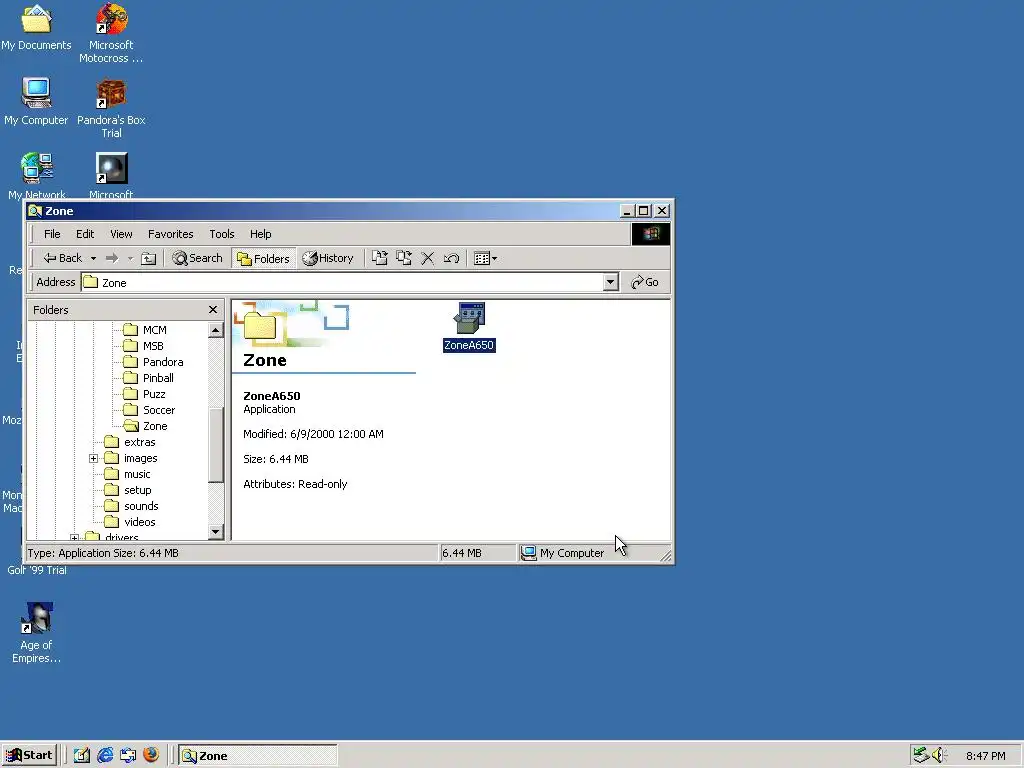Expand the Address bar dropdown arrow
Viewport: 1024px width, 768px height.
point(611,282)
